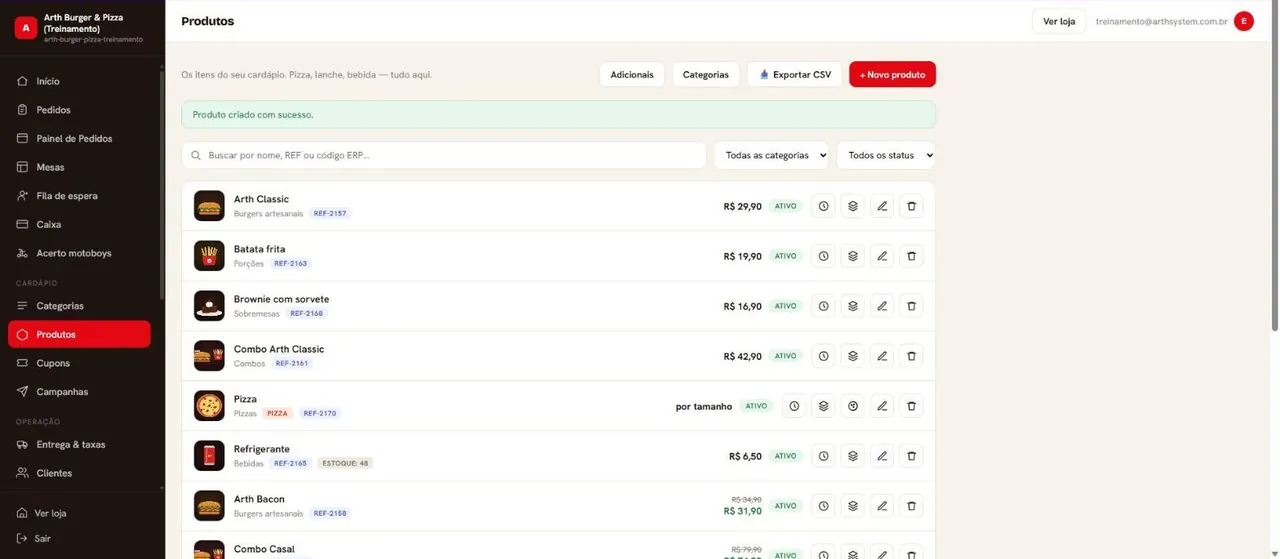
Task: Open Caixa in sidebar
Action: (79, 225)
